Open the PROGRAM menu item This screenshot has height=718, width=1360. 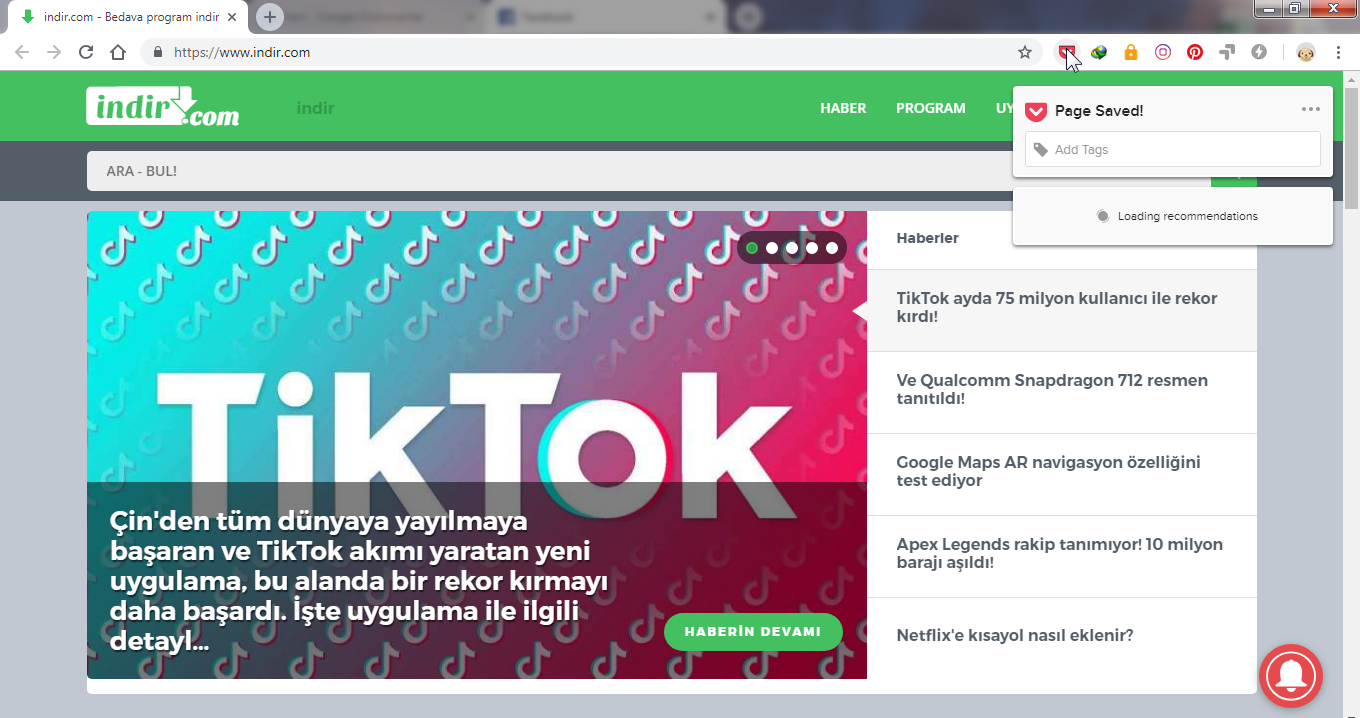pyautogui.click(x=930, y=108)
